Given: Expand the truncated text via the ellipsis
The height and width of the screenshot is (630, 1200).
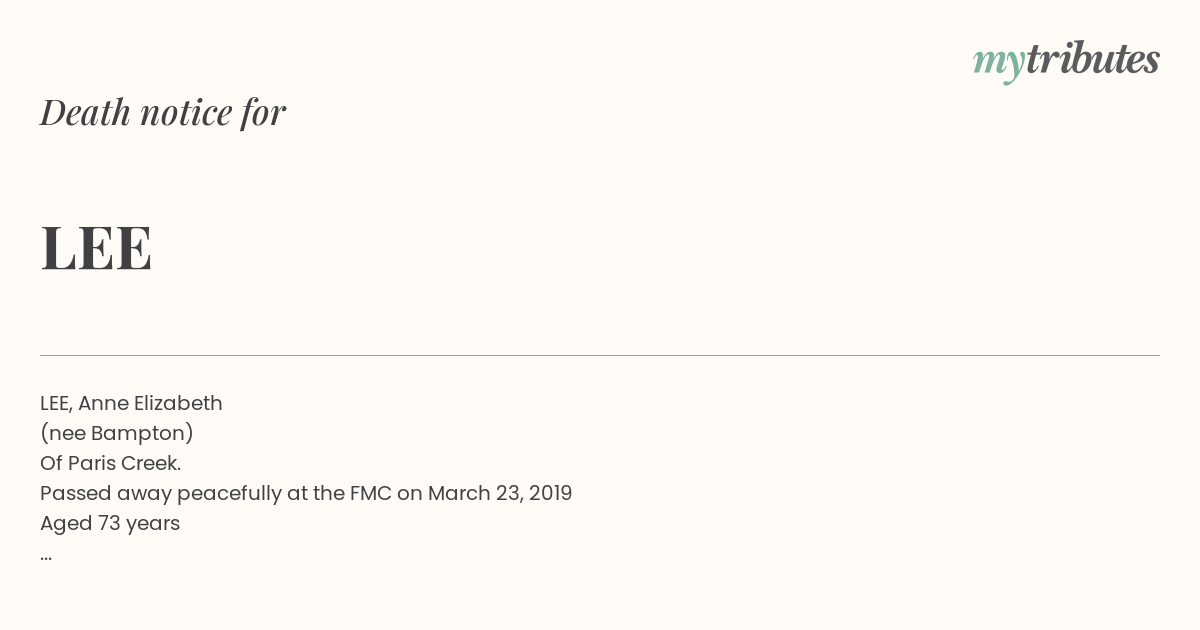Looking at the screenshot, I should (46, 555).
